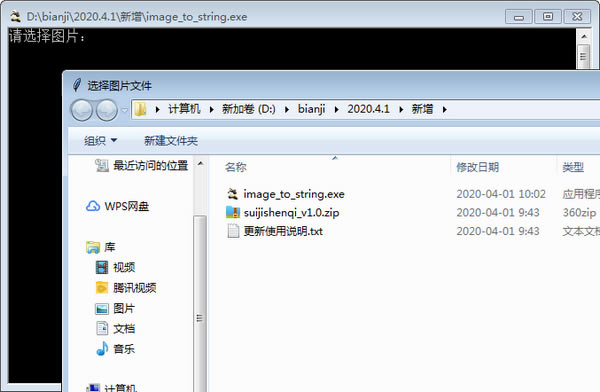
Task: Select the 更新使用说明.txt document icon
Action: (233, 231)
